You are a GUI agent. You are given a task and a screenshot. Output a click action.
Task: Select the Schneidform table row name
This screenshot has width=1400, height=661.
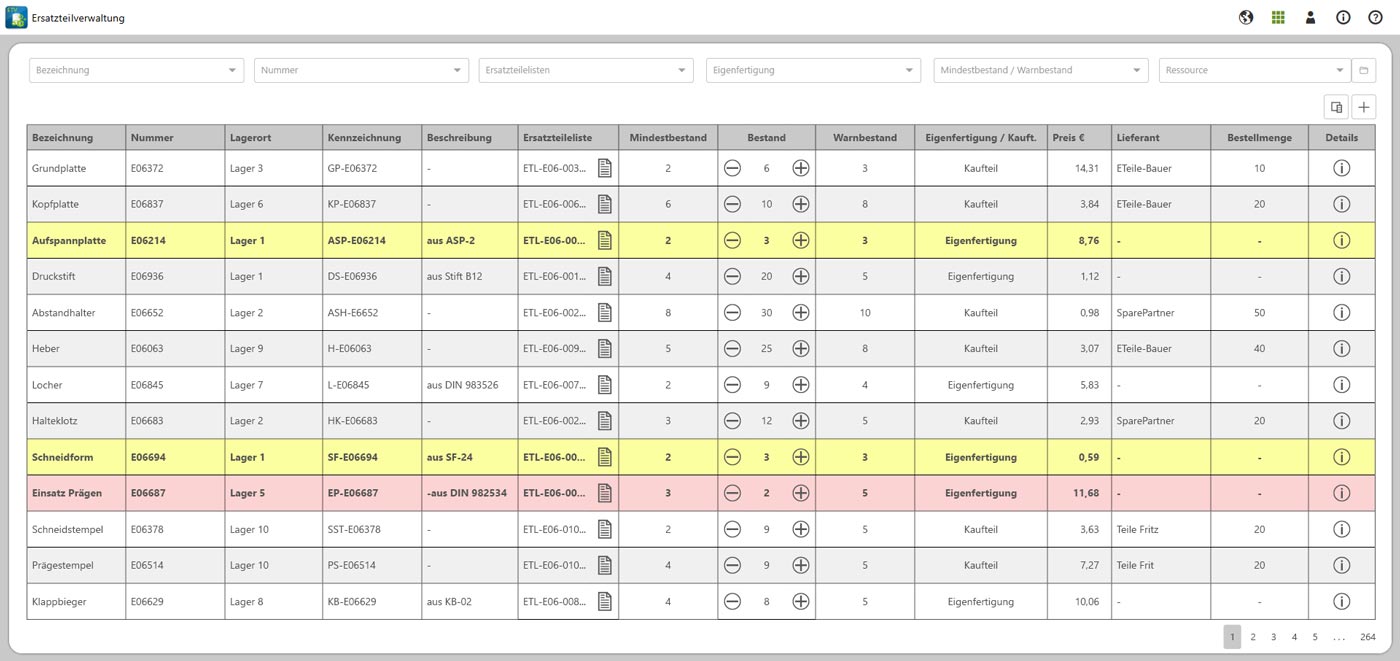tap(63, 457)
